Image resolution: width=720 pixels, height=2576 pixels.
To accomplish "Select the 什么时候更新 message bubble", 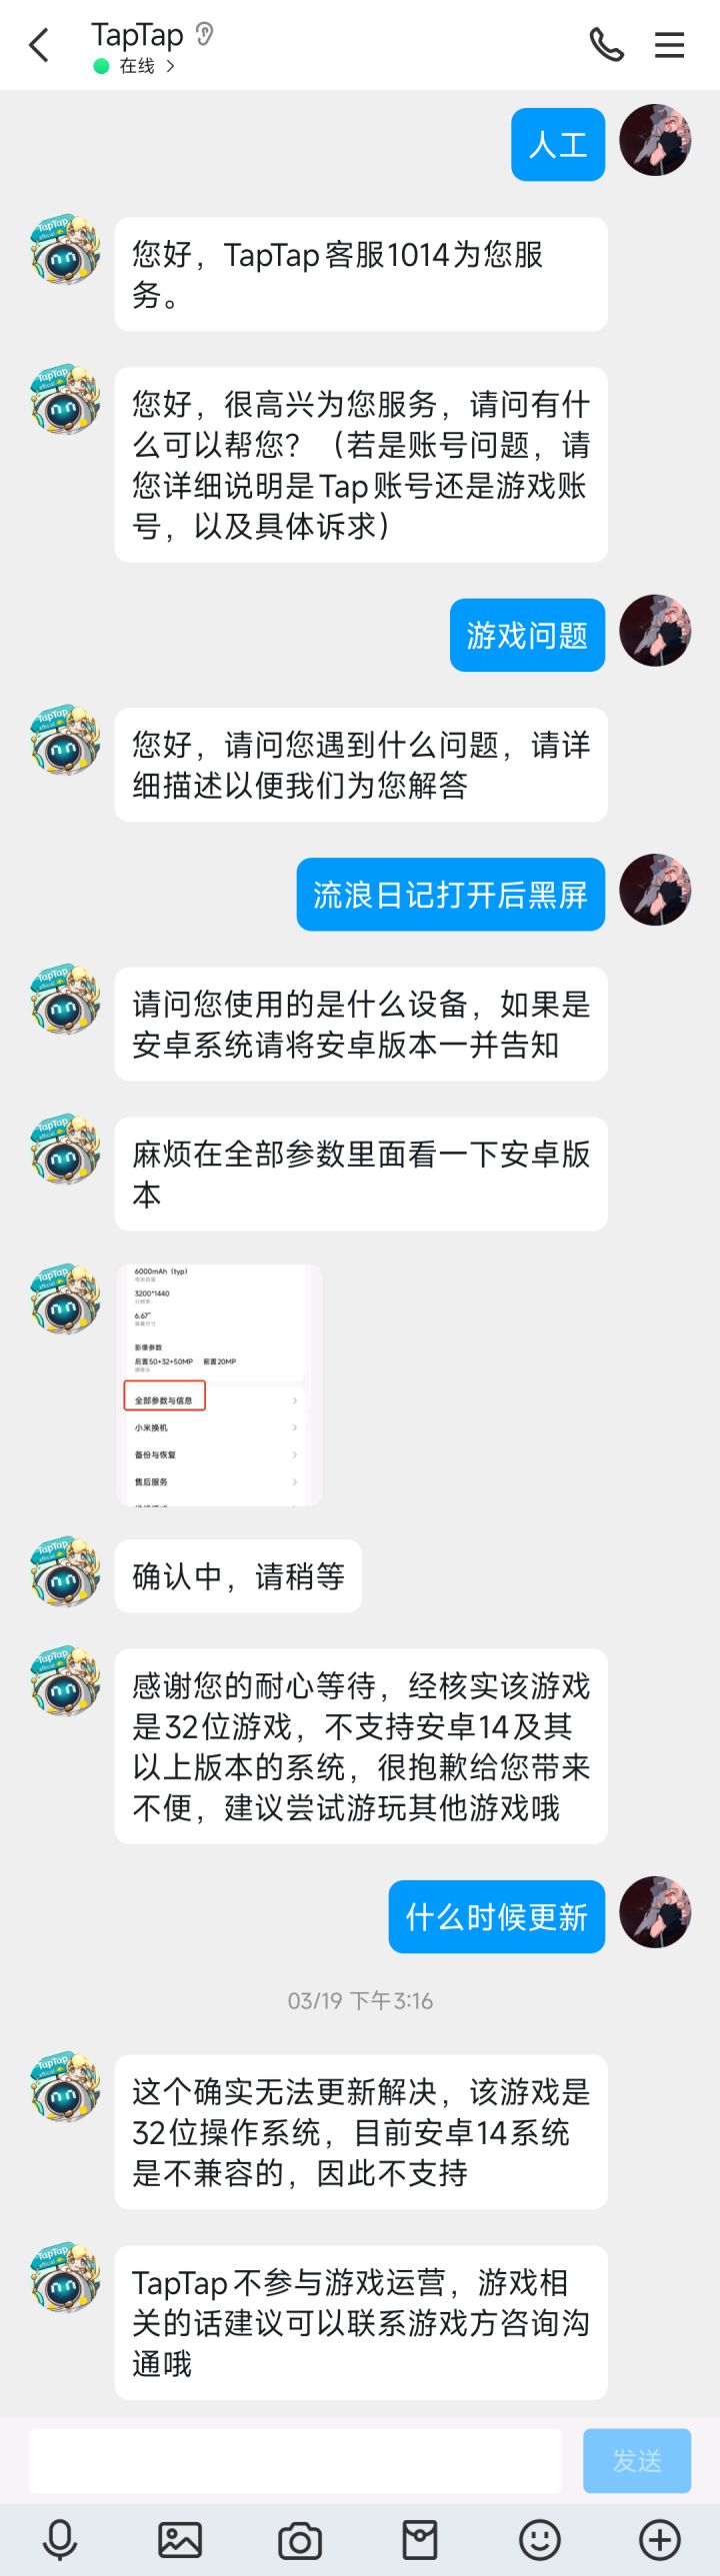I will click(x=497, y=1916).
